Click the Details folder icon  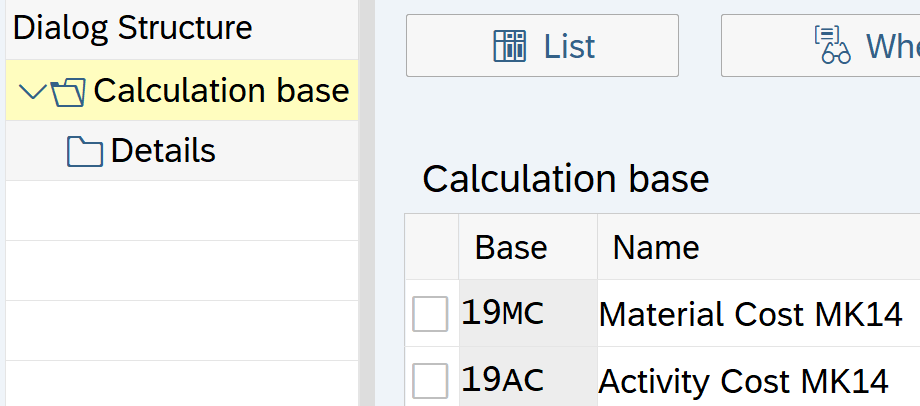pyautogui.click(x=85, y=152)
